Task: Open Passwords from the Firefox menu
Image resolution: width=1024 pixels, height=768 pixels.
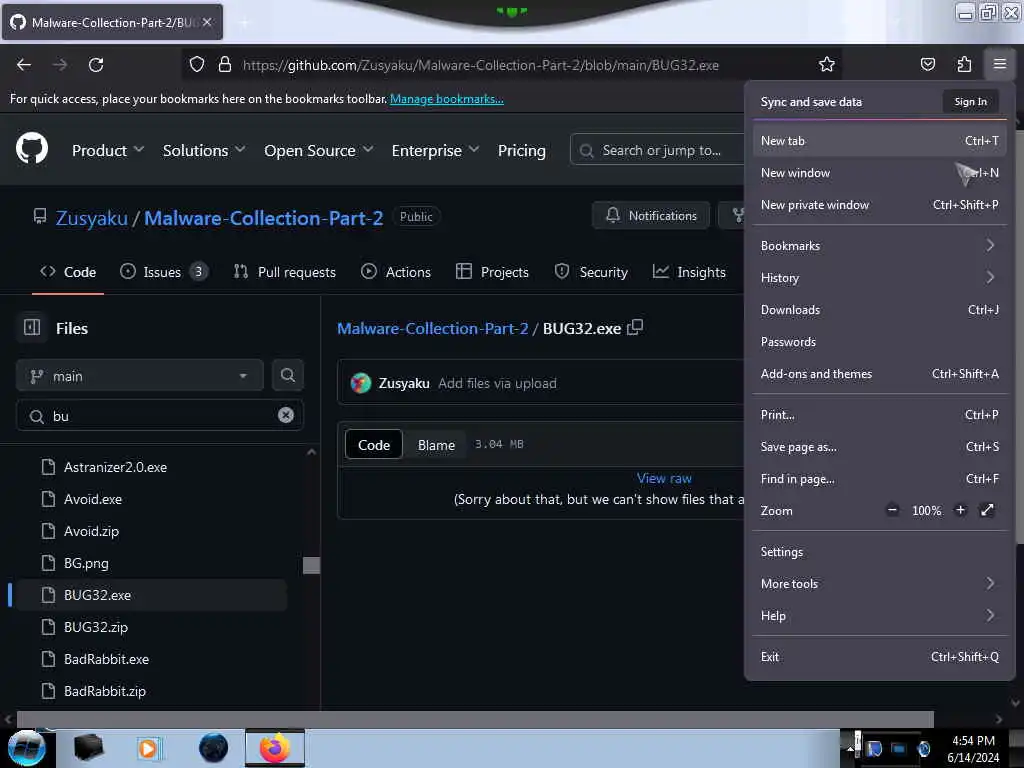Action: 879,342
